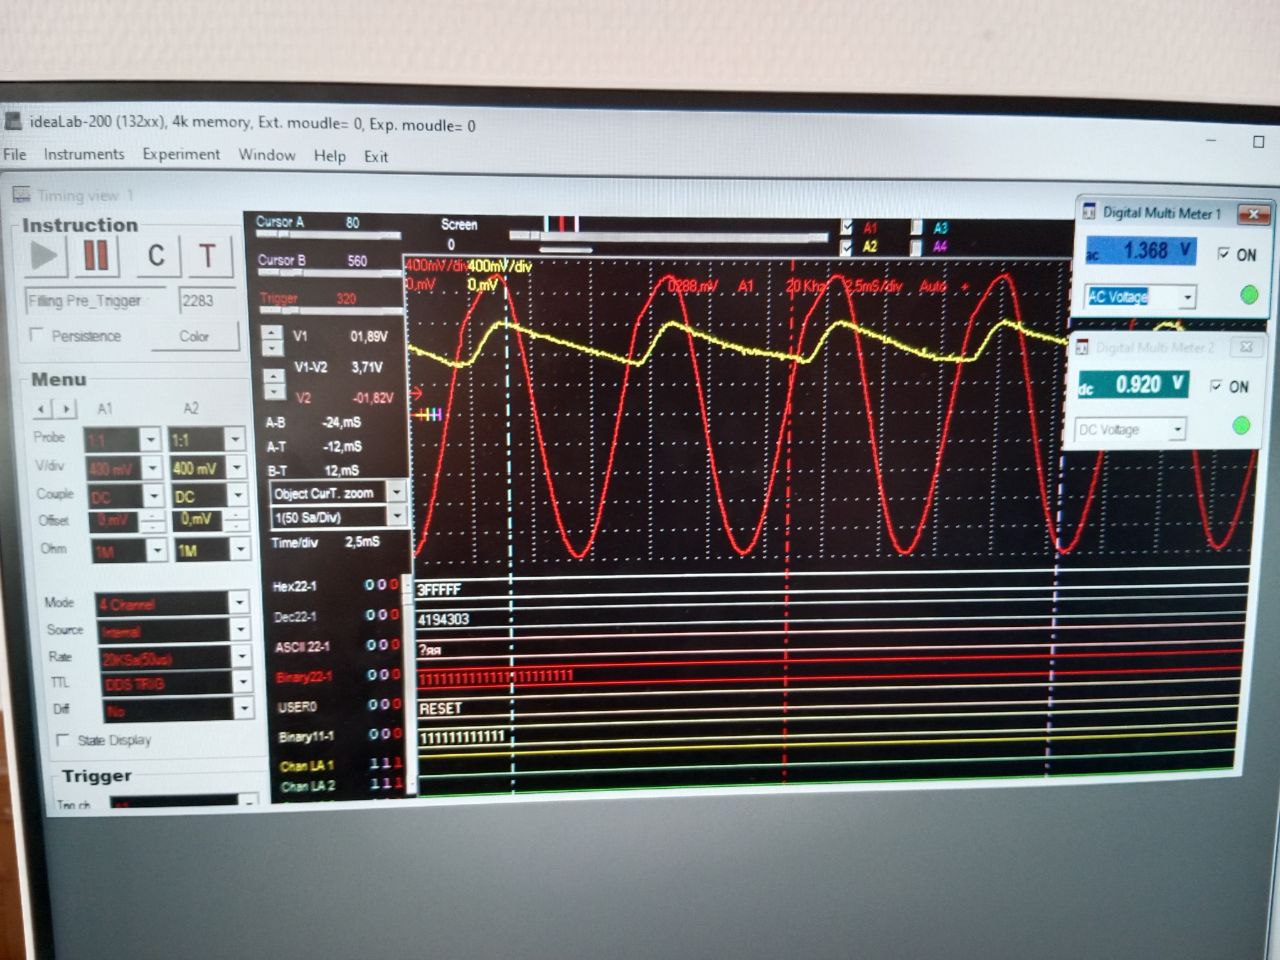Viewport: 1280px width, 960px height.
Task: Open the Experiment menu
Action: click(x=181, y=154)
